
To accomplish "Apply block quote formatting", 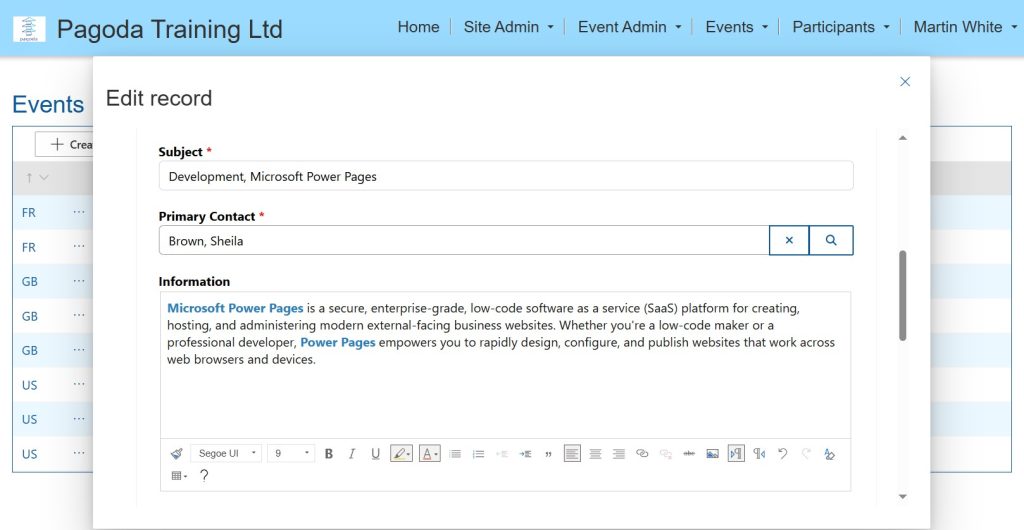I will click(548, 454).
